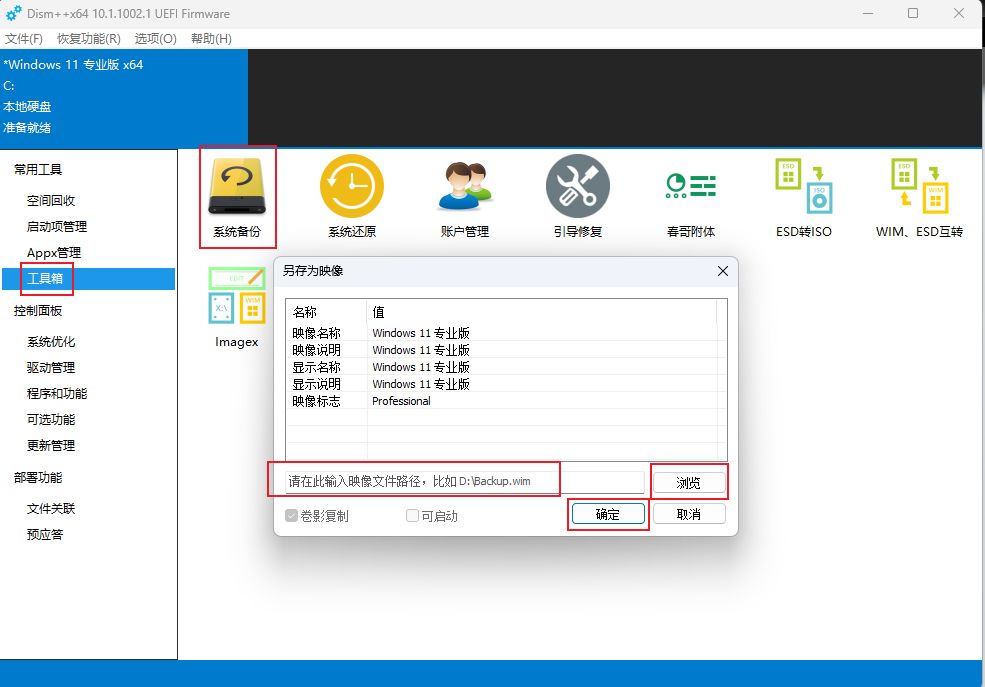Confirm with the 确定 button
The height and width of the screenshot is (687, 985).
[607, 514]
